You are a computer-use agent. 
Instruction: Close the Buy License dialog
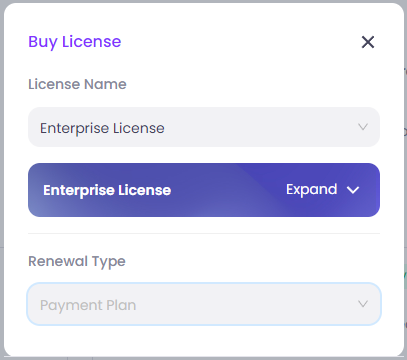[368, 42]
